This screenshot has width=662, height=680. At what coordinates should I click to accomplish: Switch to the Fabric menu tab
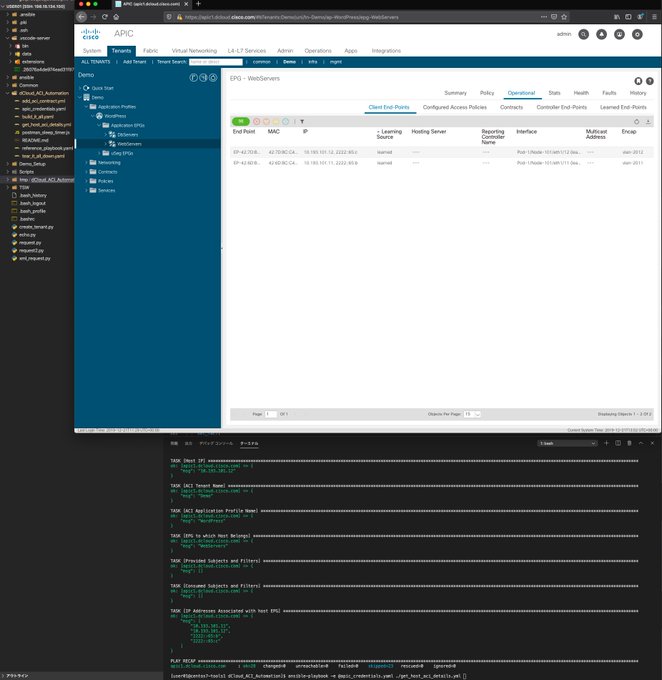pyautogui.click(x=151, y=51)
